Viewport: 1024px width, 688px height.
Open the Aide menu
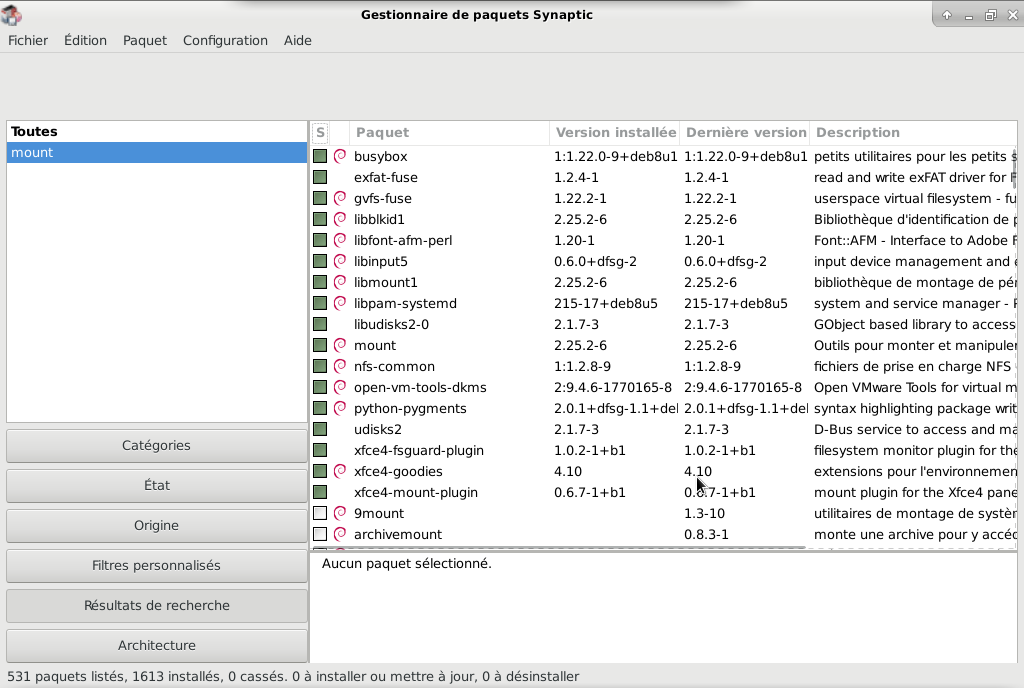pyautogui.click(x=298, y=40)
